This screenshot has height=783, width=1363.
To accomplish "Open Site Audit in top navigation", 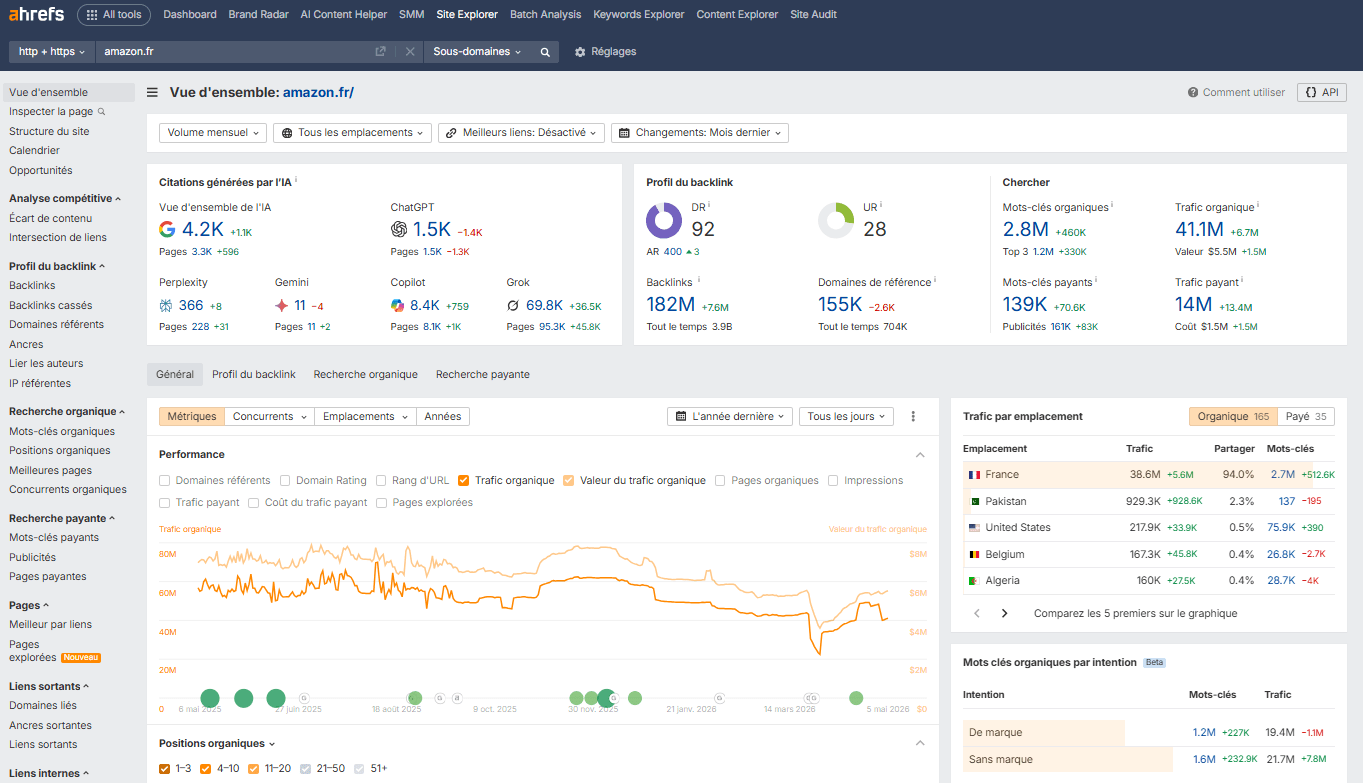I will [814, 15].
